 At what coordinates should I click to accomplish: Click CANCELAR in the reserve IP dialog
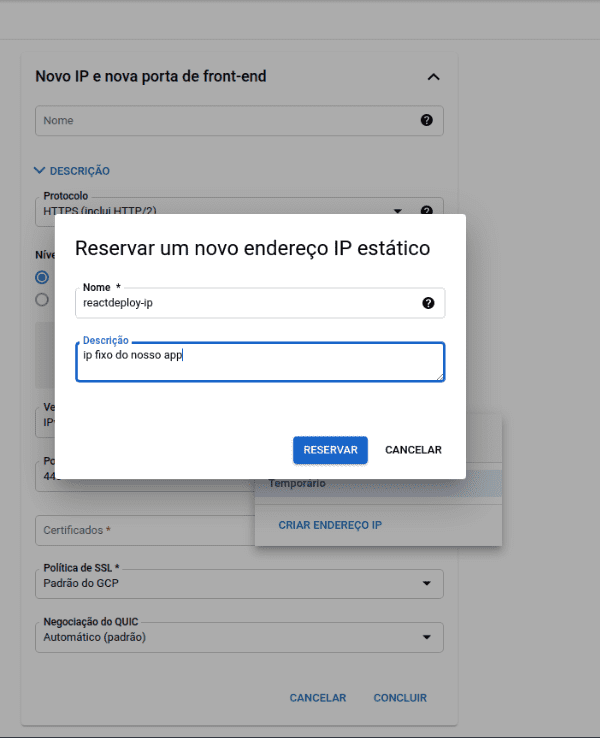(413, 450)
